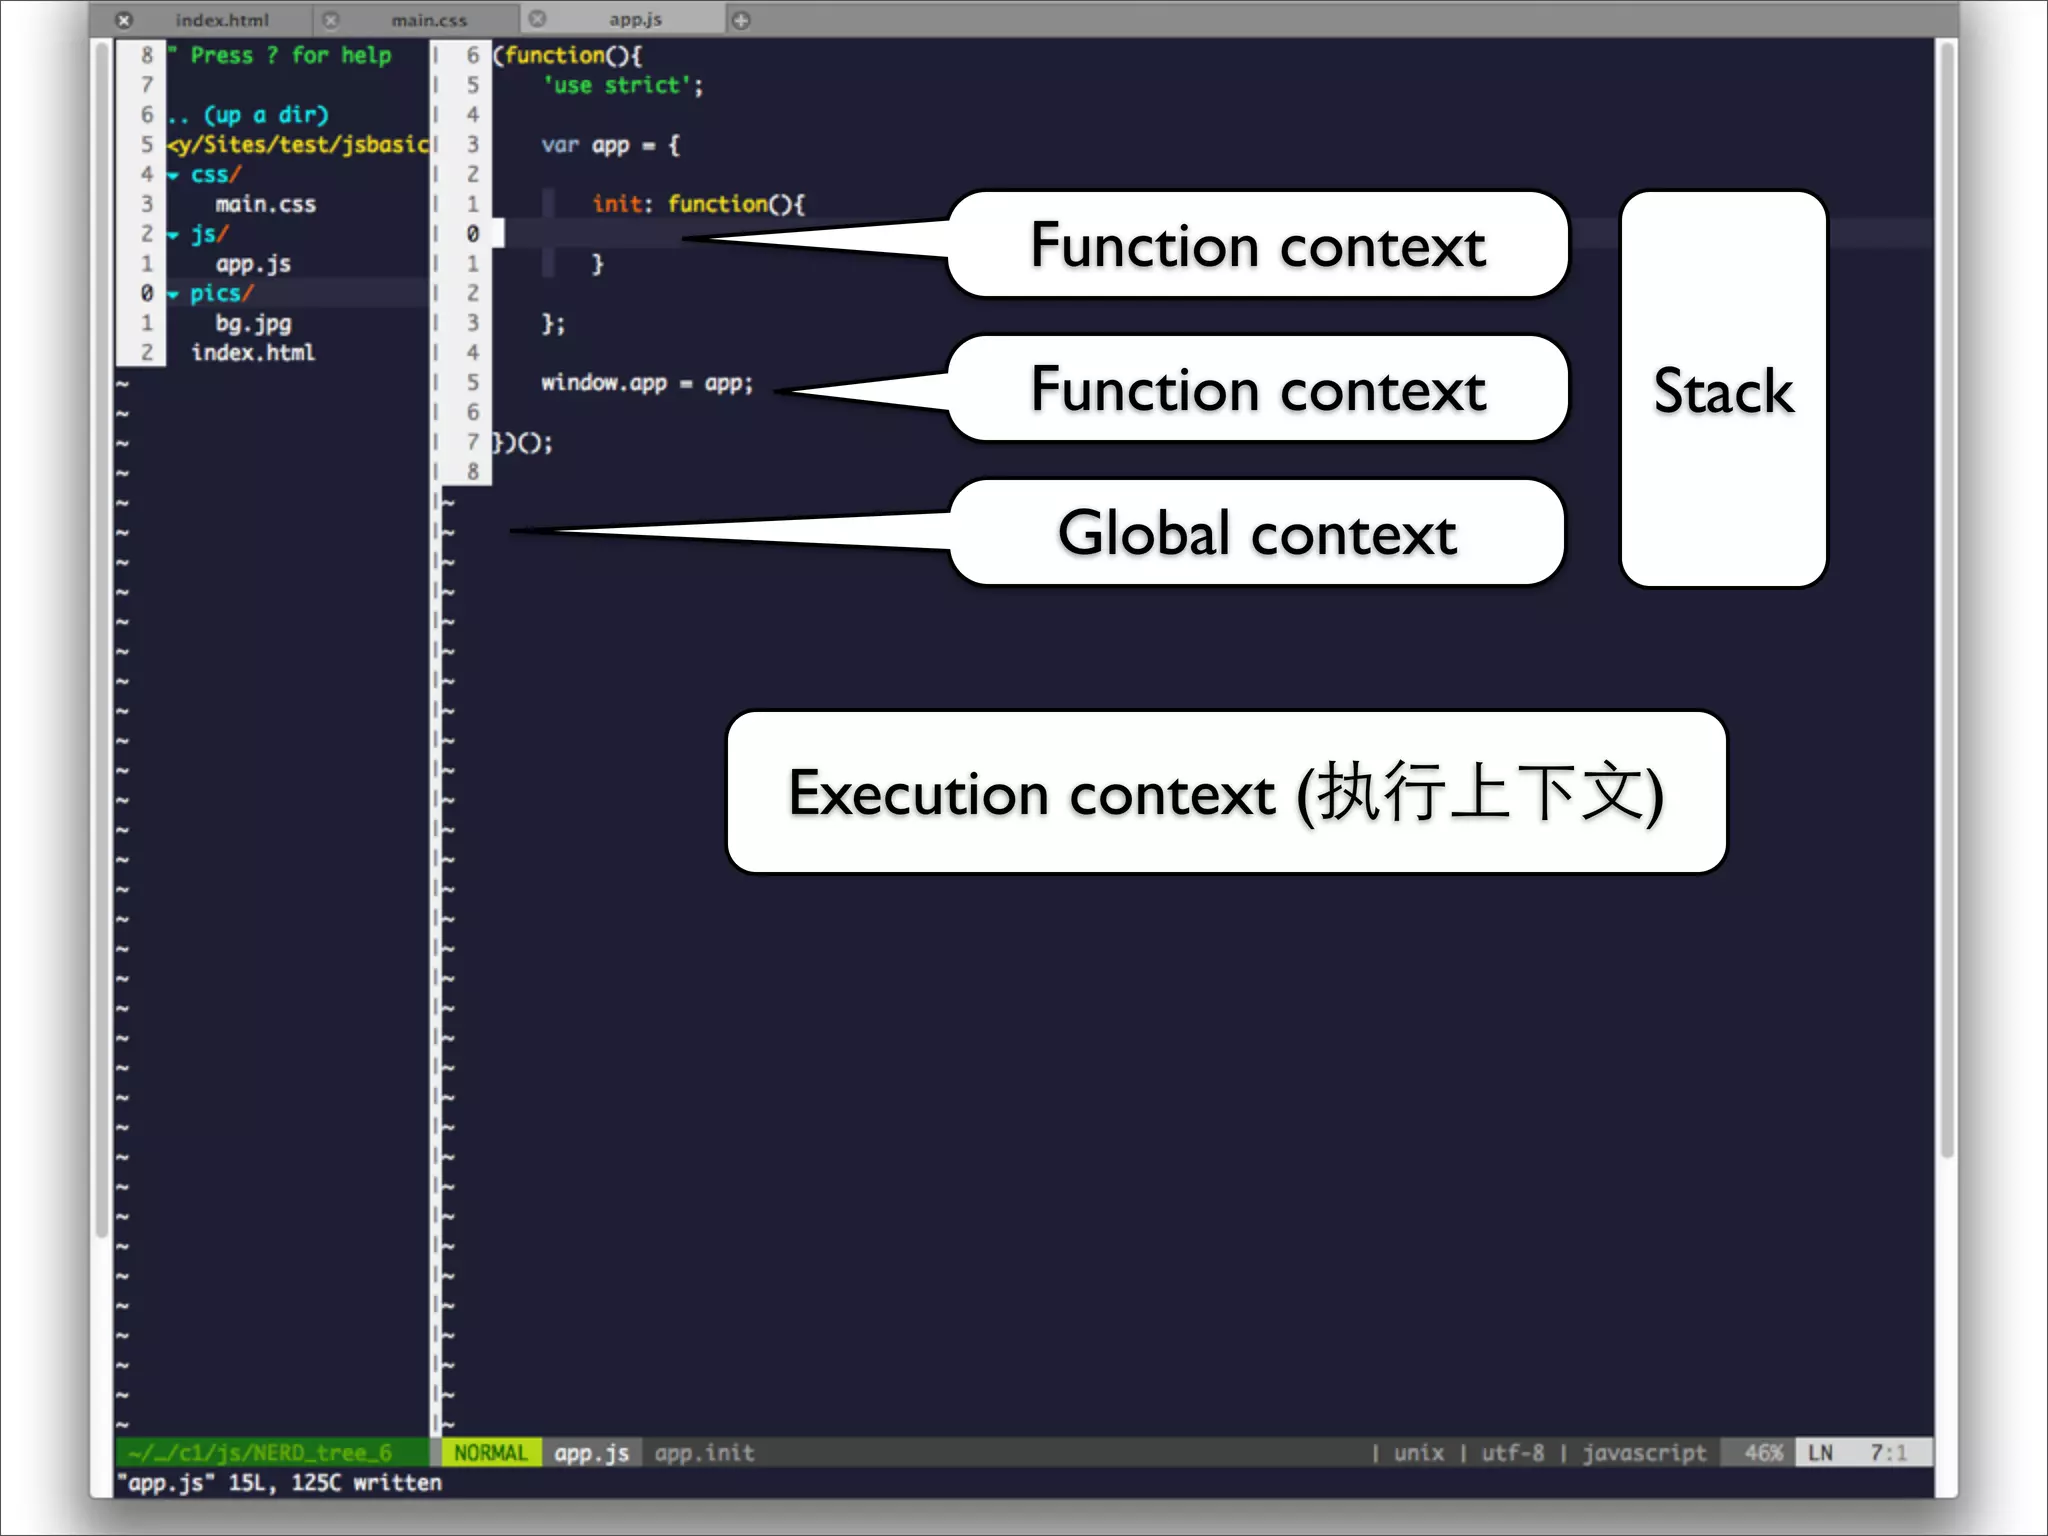This screenshot has width=2048, height=1536.
Task: Click the 'use strict' code line
Action: (622, 86)
